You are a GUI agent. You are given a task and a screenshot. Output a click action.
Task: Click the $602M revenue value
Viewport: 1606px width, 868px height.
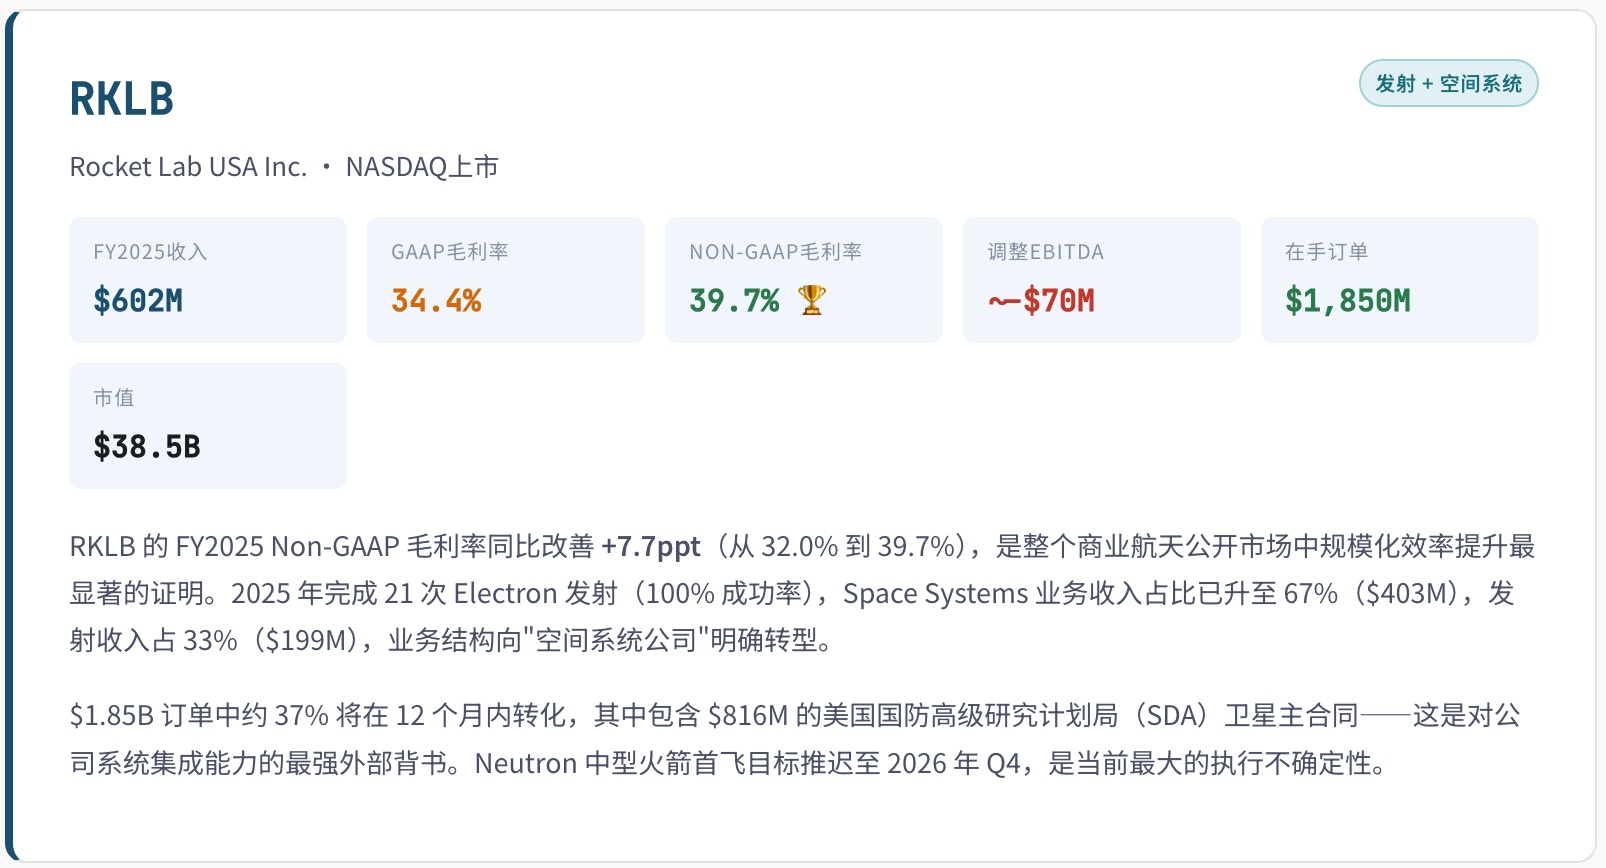(x=138, y=300)
